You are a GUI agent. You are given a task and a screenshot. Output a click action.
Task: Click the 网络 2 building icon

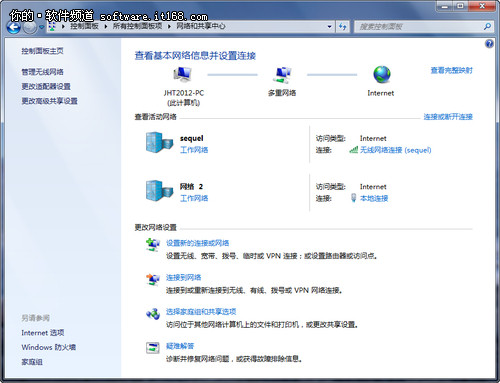point(159,191)
